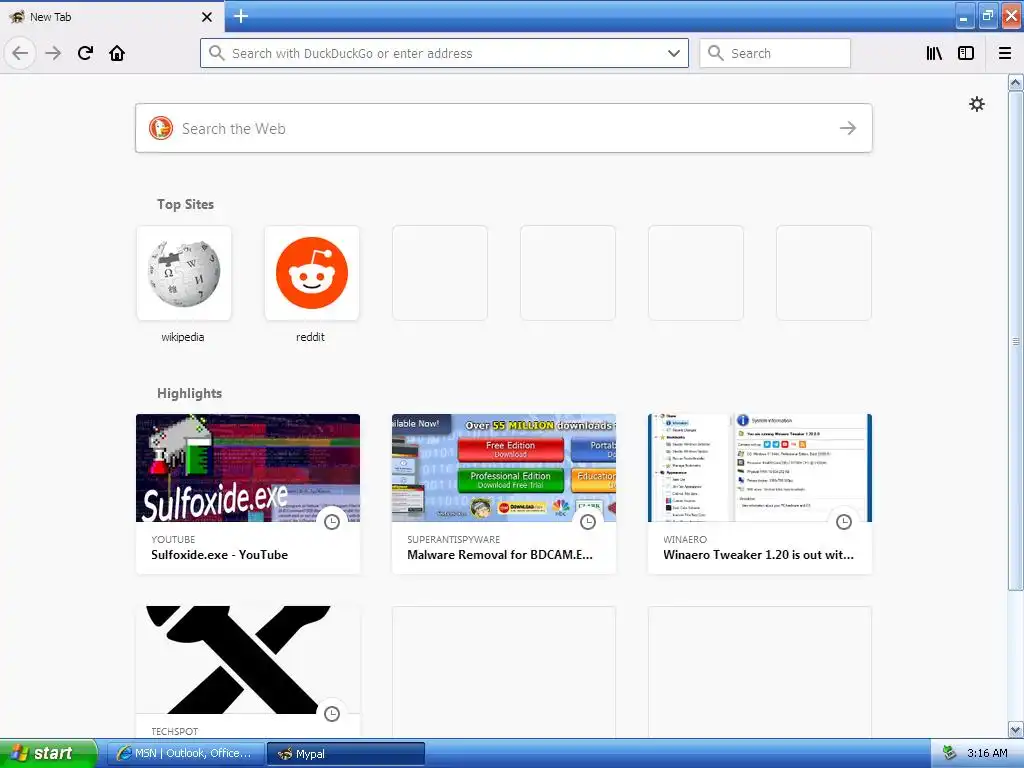
Task: Click history clock icon on TechSpot card
Action: (x=332, y=714)
